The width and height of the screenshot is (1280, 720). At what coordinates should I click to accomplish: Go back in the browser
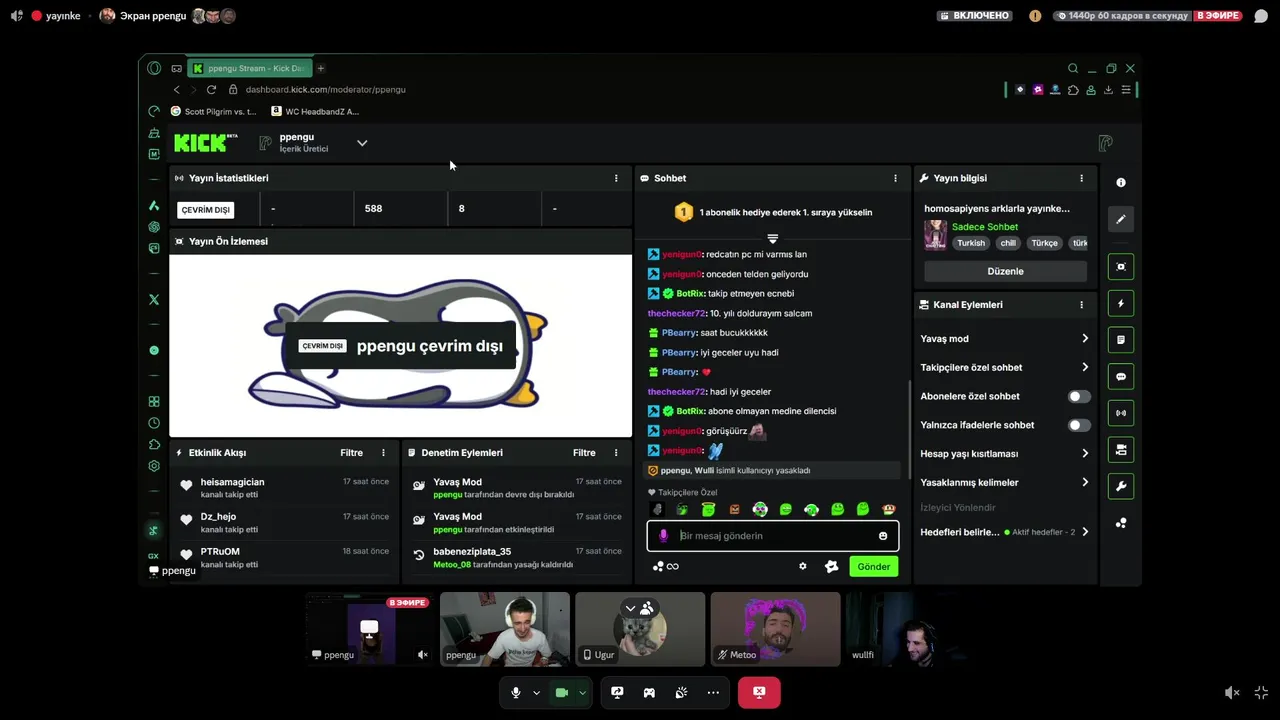point(177,90)
